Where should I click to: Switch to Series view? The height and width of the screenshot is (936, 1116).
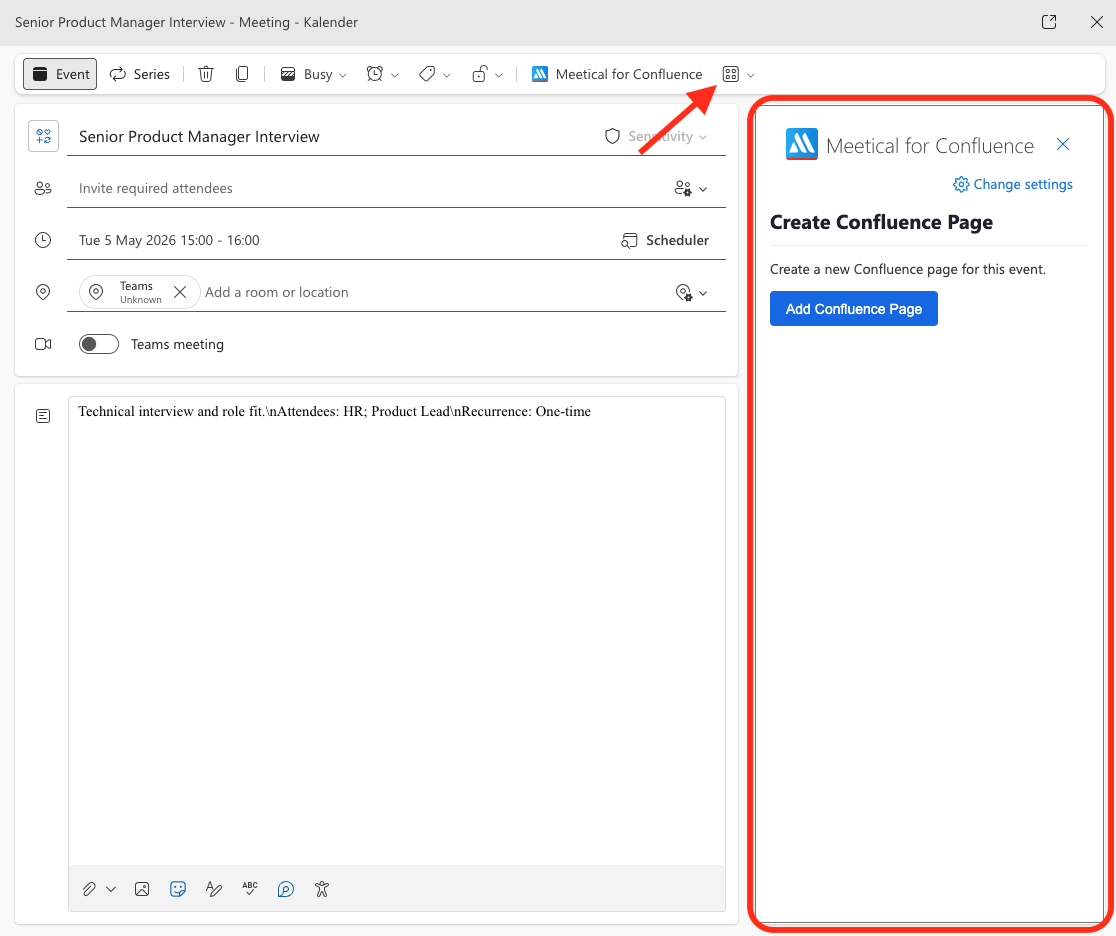click(140, 74)
